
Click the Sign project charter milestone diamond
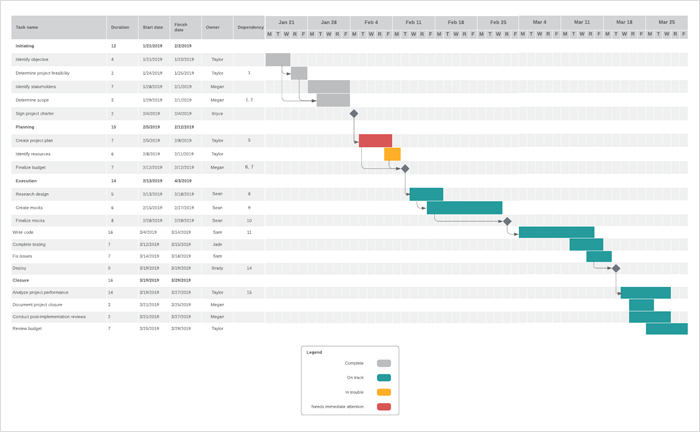354,114
